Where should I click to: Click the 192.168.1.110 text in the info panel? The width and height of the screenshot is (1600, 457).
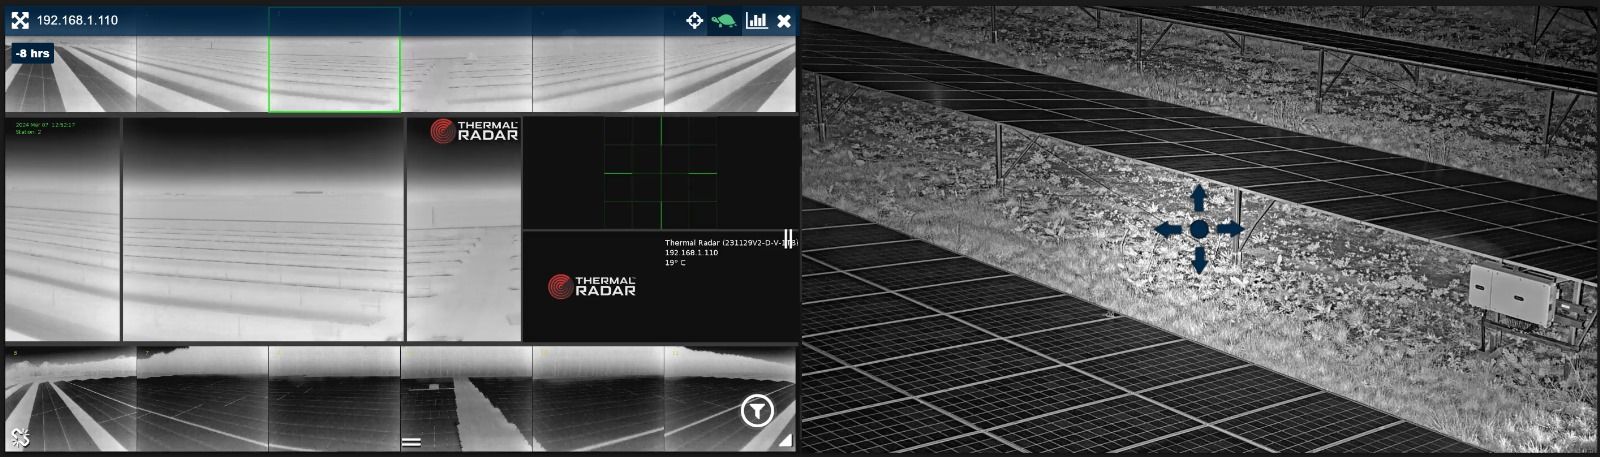click(x=692, y=253)
